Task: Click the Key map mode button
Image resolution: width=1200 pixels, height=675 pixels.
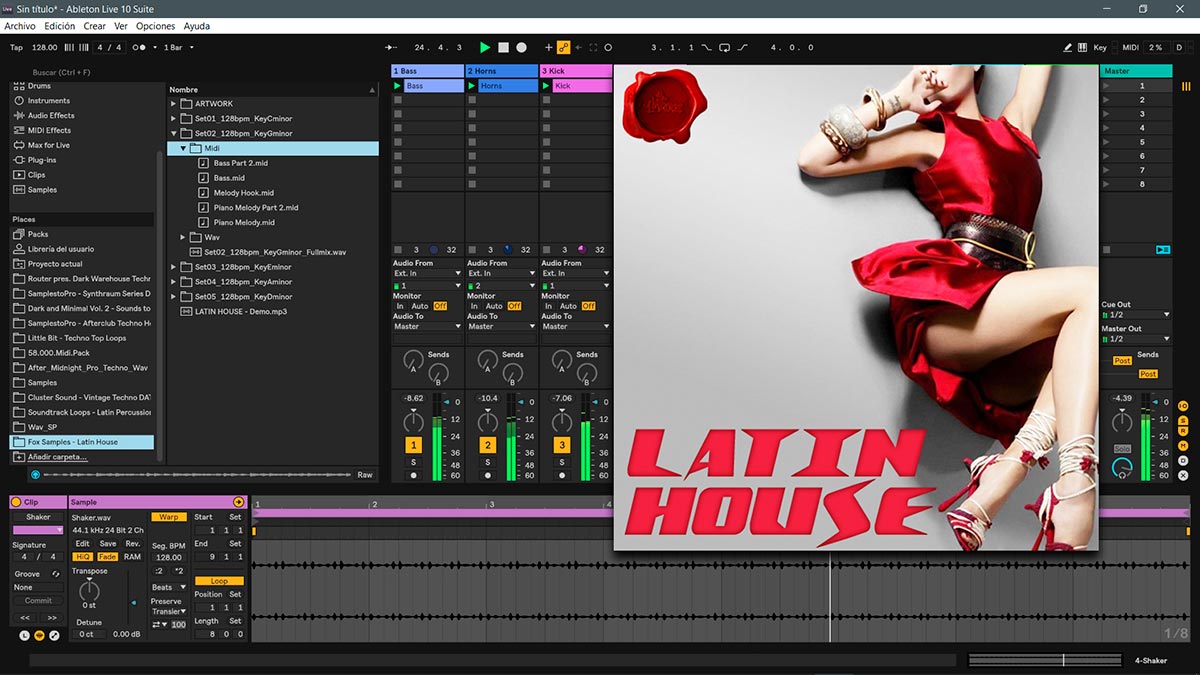Action: [1100, 47]
